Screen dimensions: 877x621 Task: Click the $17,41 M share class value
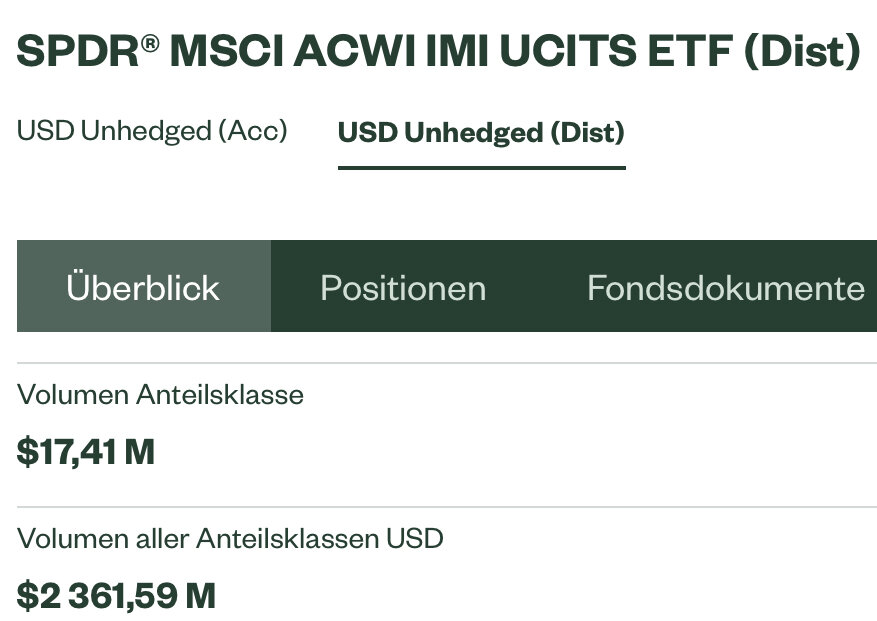86,452
